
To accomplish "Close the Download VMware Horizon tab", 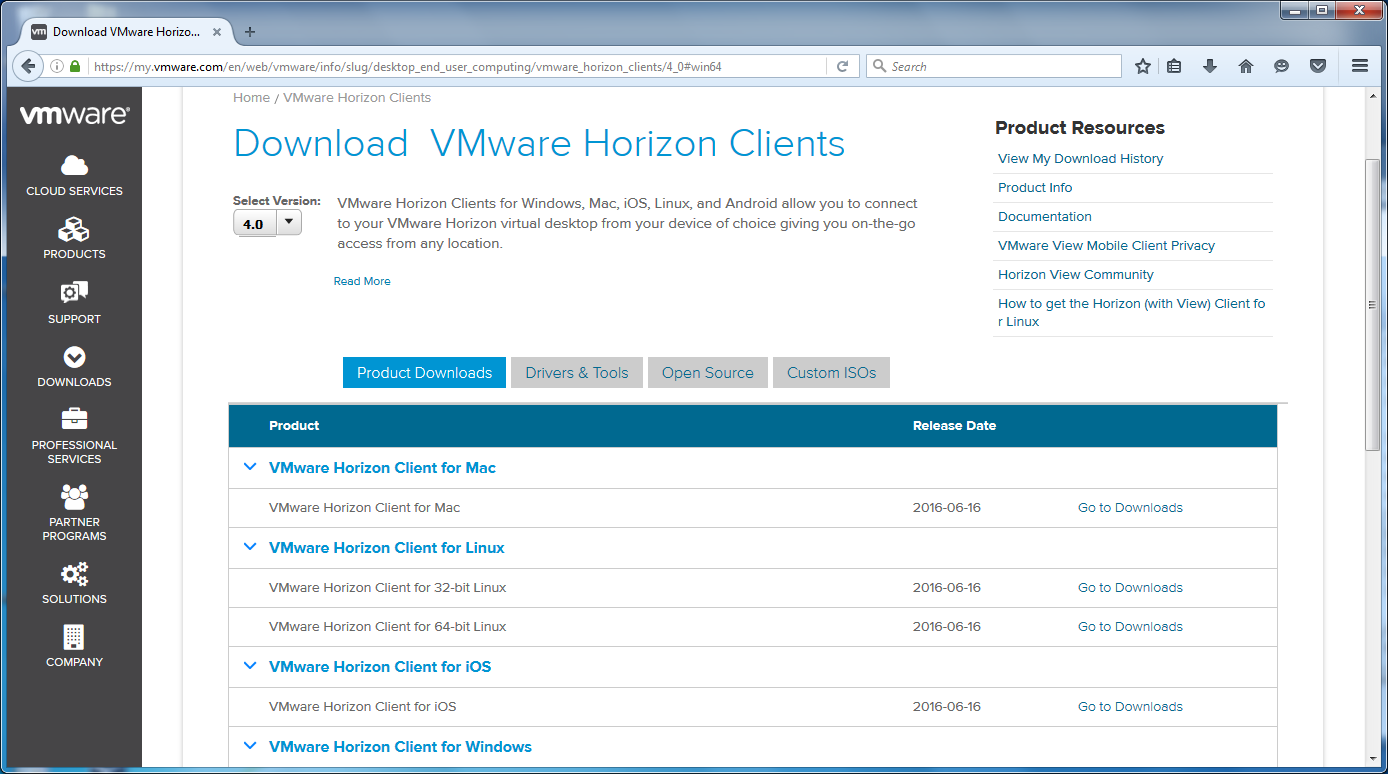I will pyautogui.click(x=217, y=31).
